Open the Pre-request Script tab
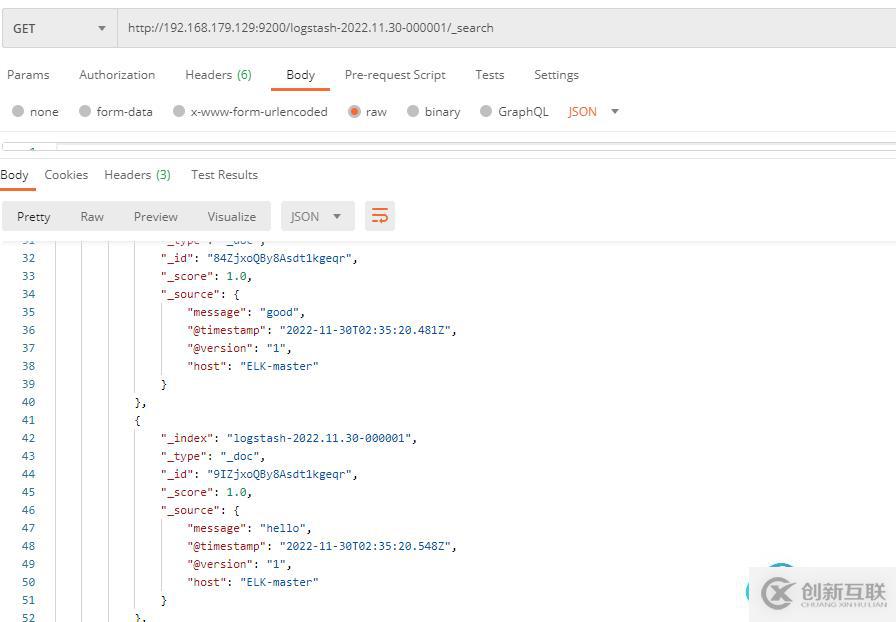Image resolution: width=896 pixels, height=622 pixels. (395, 75)
